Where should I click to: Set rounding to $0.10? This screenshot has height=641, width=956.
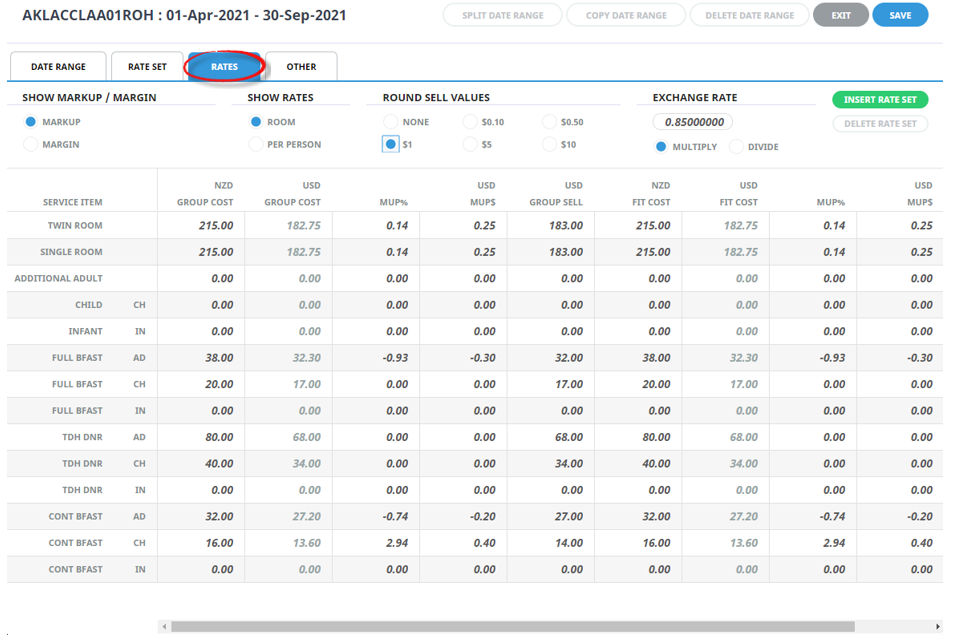click(x=470, y=122)
